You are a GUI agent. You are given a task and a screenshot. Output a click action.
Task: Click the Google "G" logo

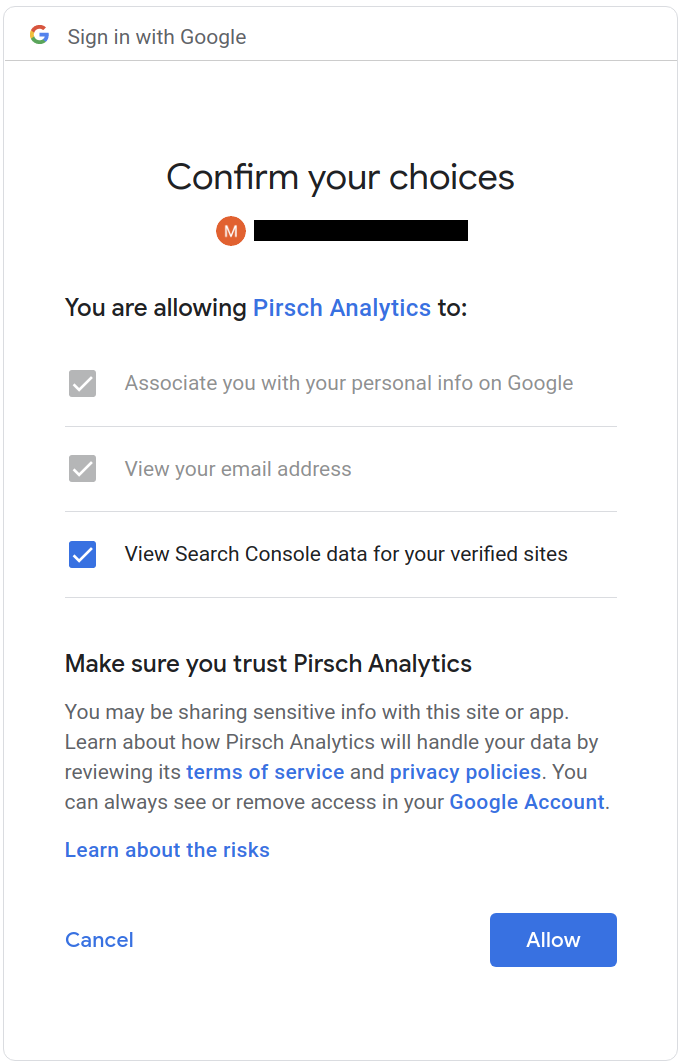click(x=39, y=36)
